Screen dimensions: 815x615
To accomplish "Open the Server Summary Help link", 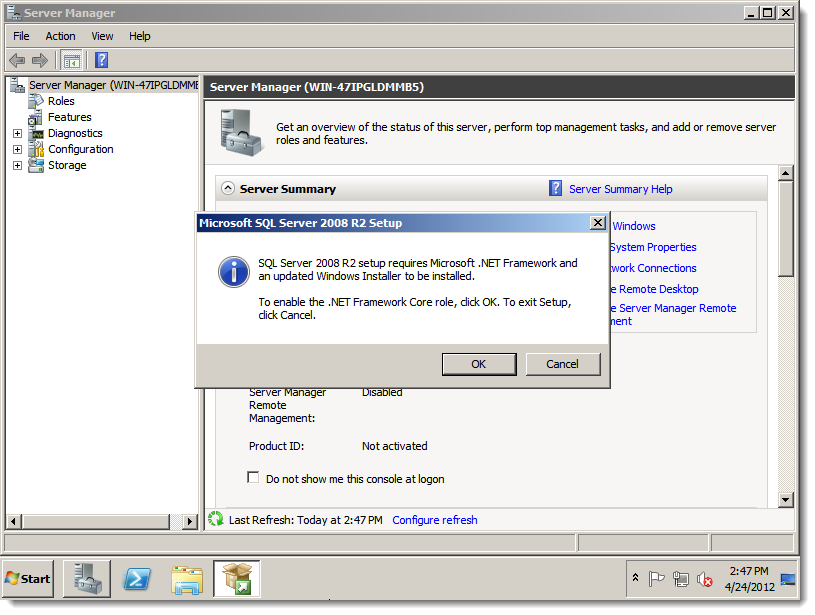I will tap(621, 189).
